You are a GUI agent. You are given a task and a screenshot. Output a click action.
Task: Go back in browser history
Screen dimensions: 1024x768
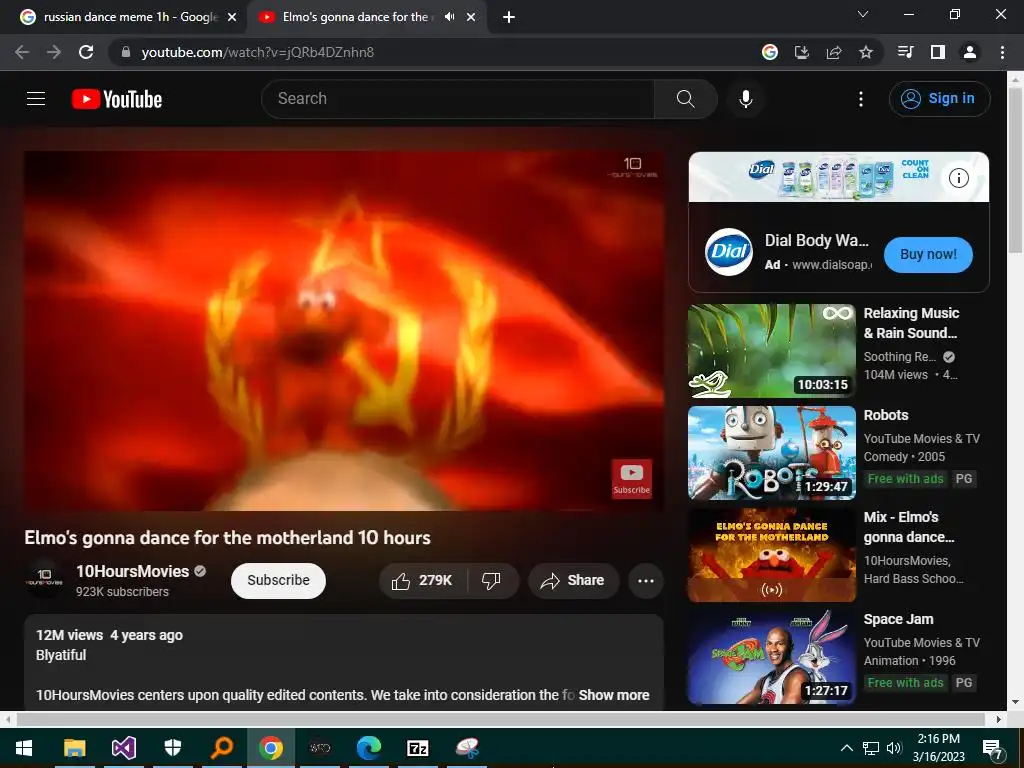click(x=22, y=52)
